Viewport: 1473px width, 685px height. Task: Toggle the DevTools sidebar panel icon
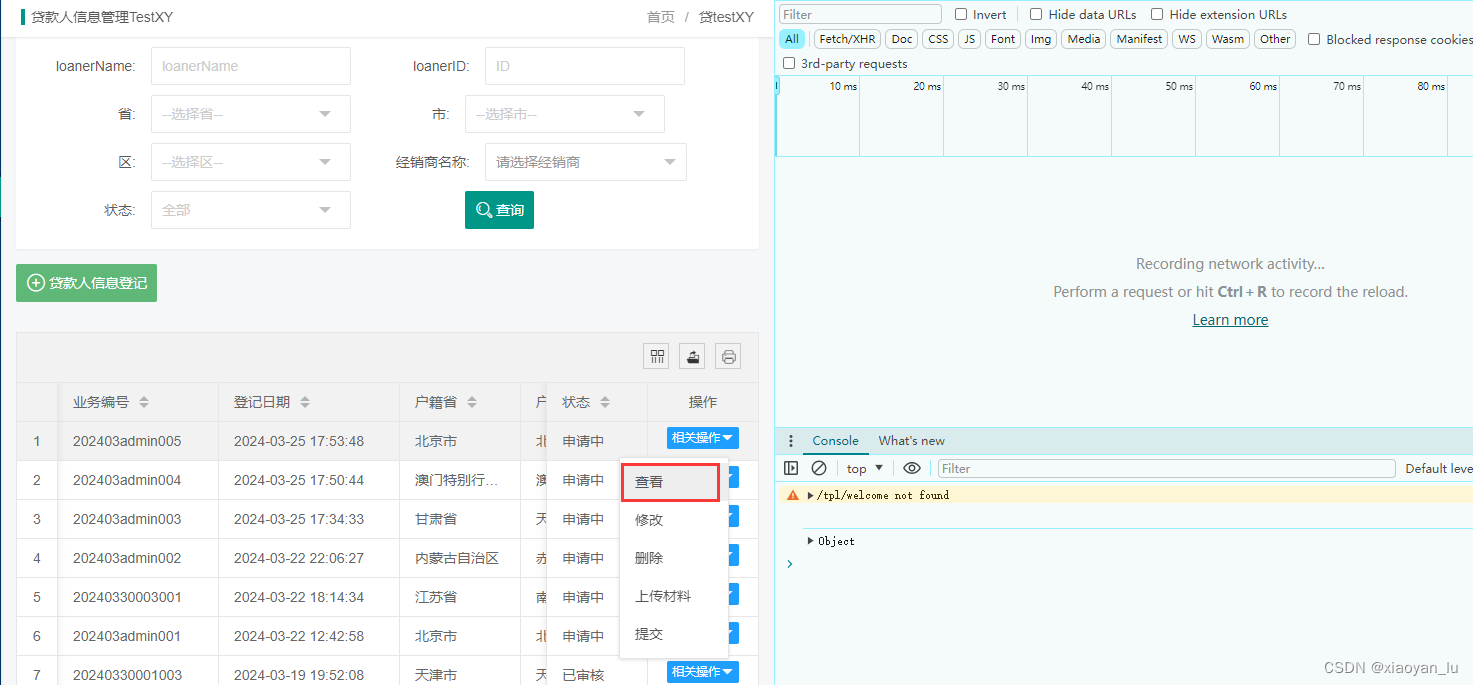[x=791, y=467]
